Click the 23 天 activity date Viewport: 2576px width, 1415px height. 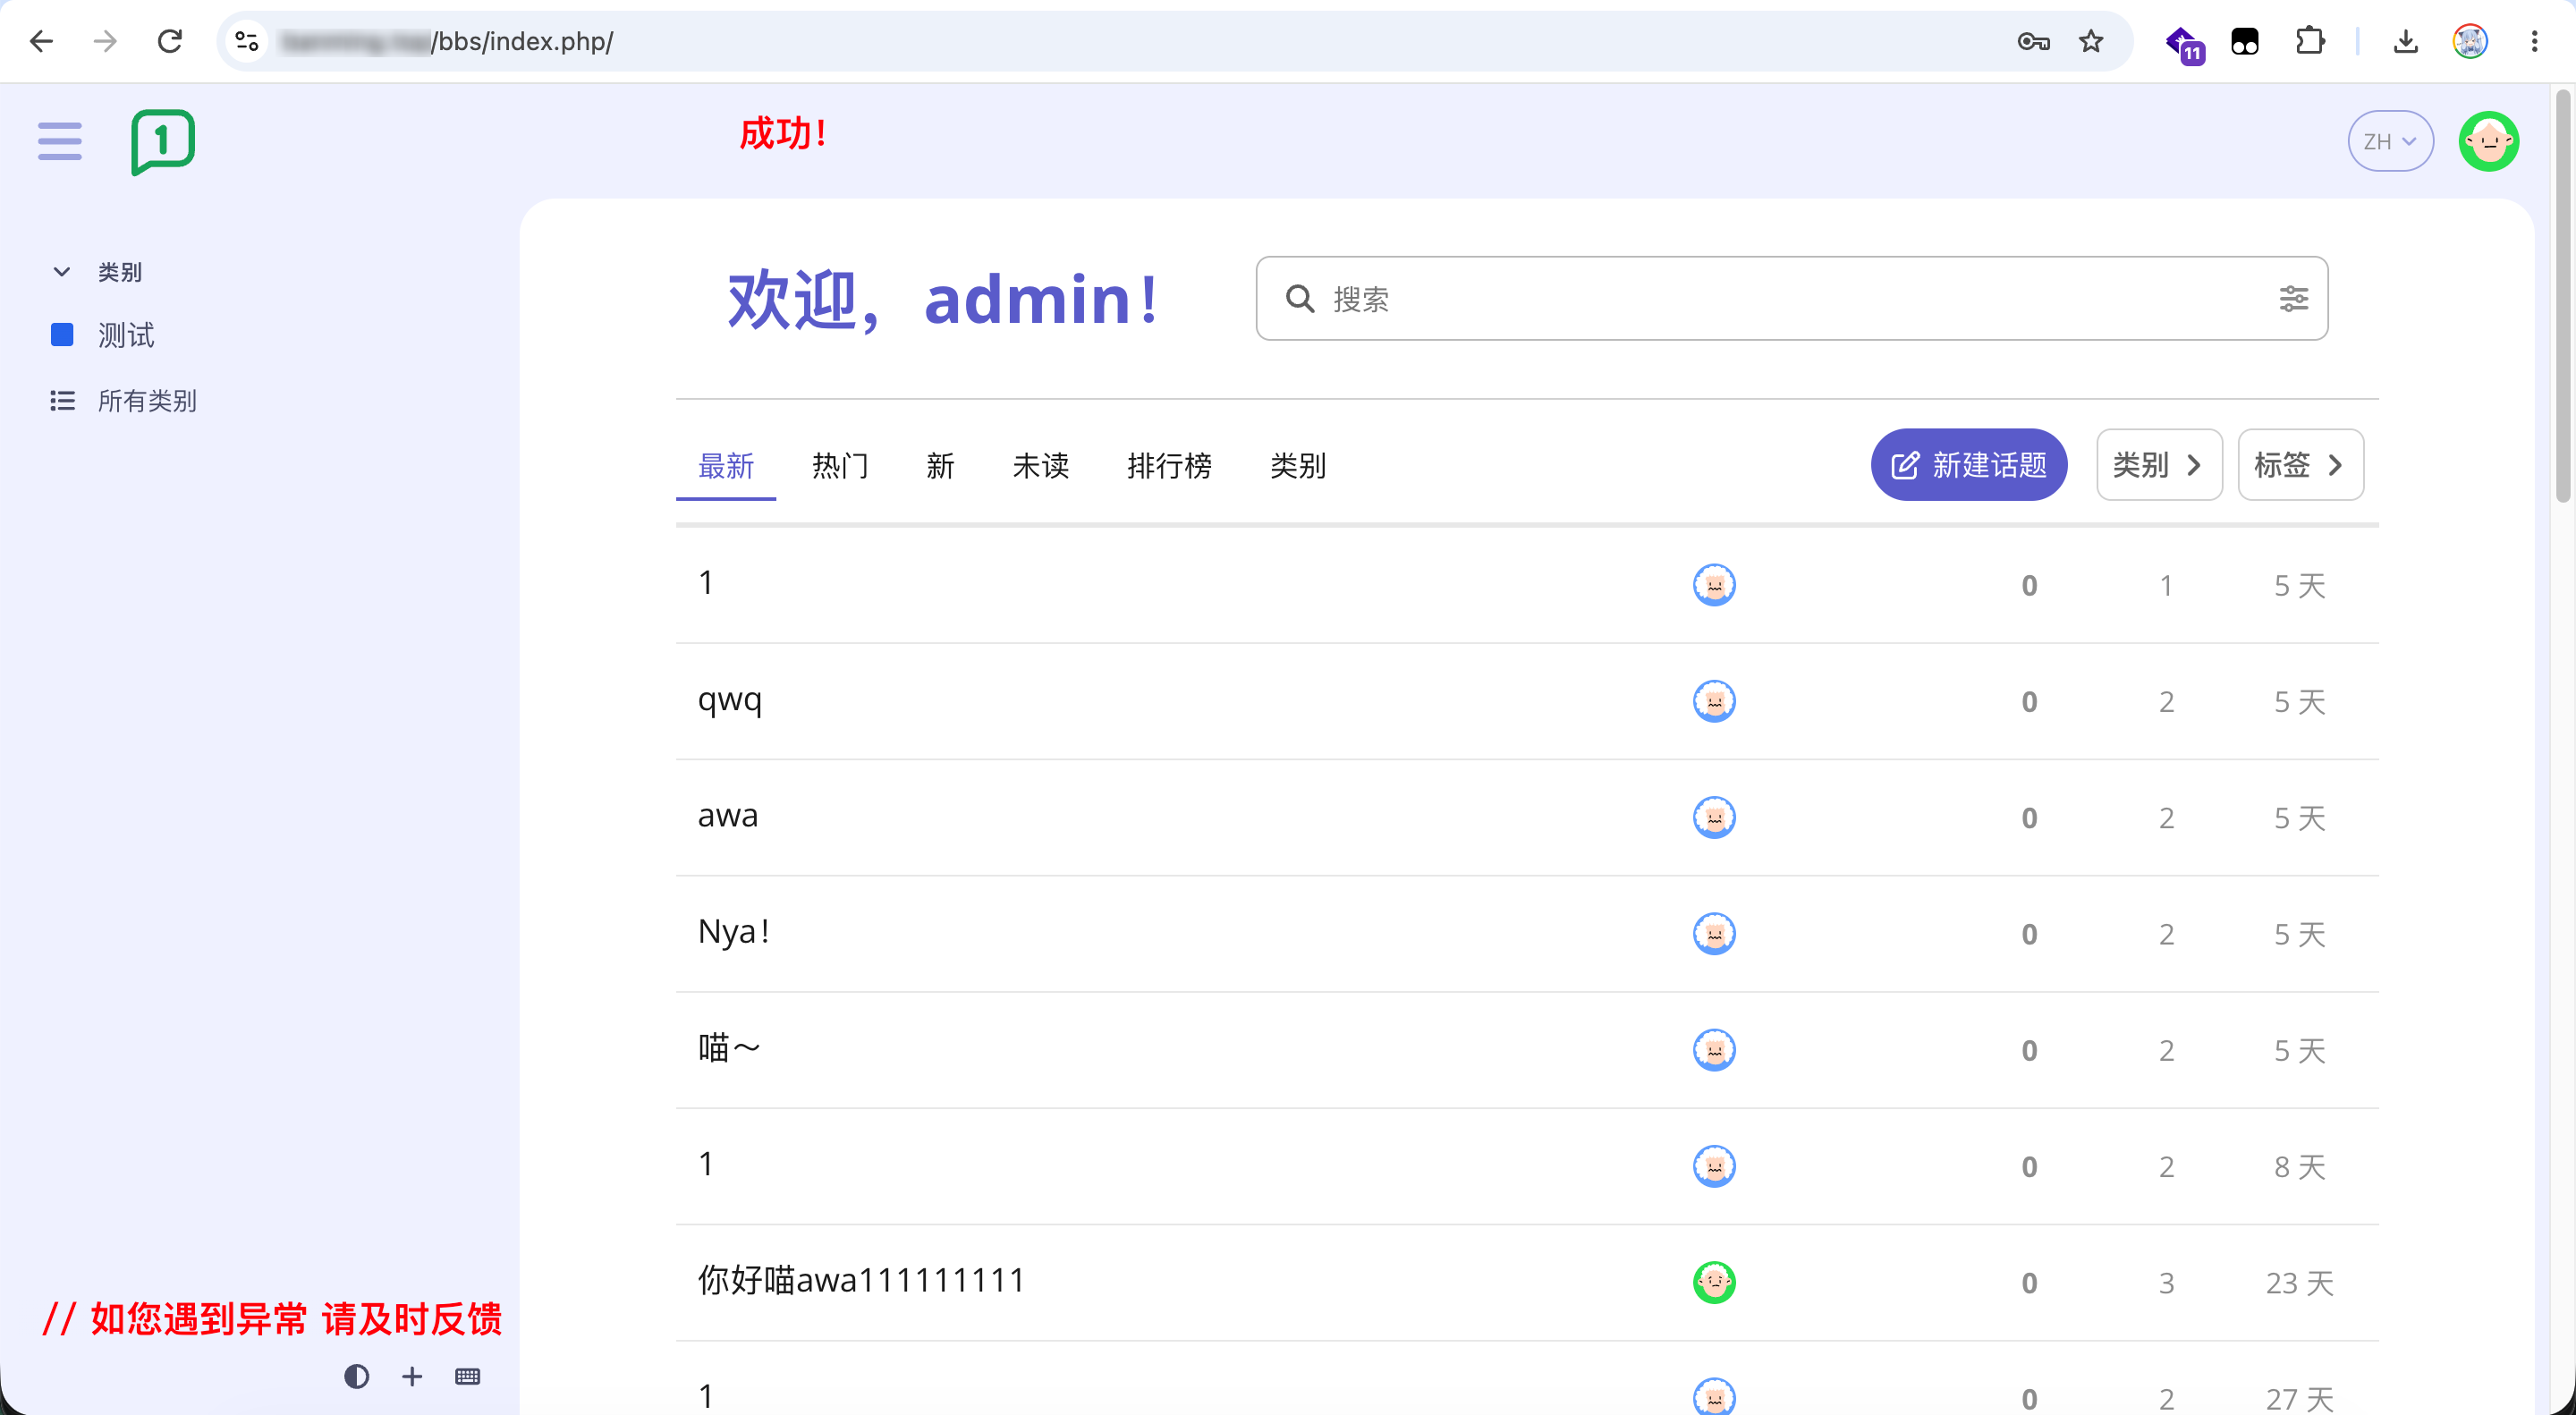tap(2300, 1283)
